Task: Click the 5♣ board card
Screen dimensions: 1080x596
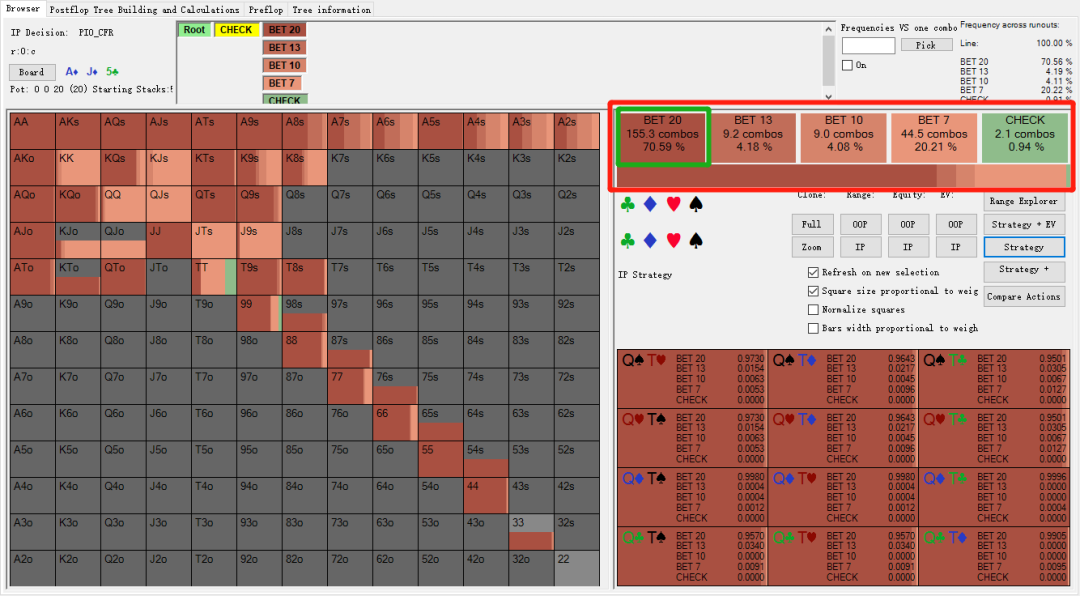Action: tap(112, 72)
